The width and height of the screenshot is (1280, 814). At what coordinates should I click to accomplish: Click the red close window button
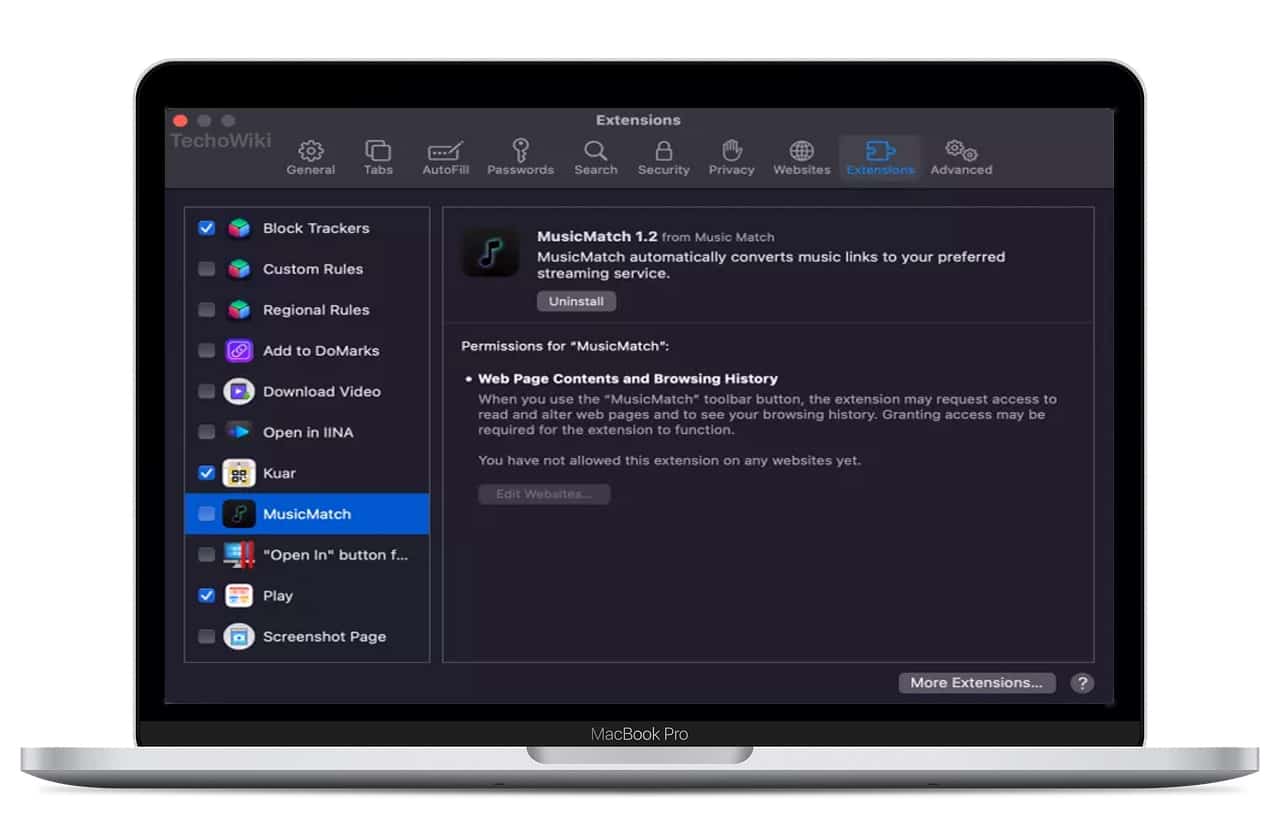pos(181,120)
